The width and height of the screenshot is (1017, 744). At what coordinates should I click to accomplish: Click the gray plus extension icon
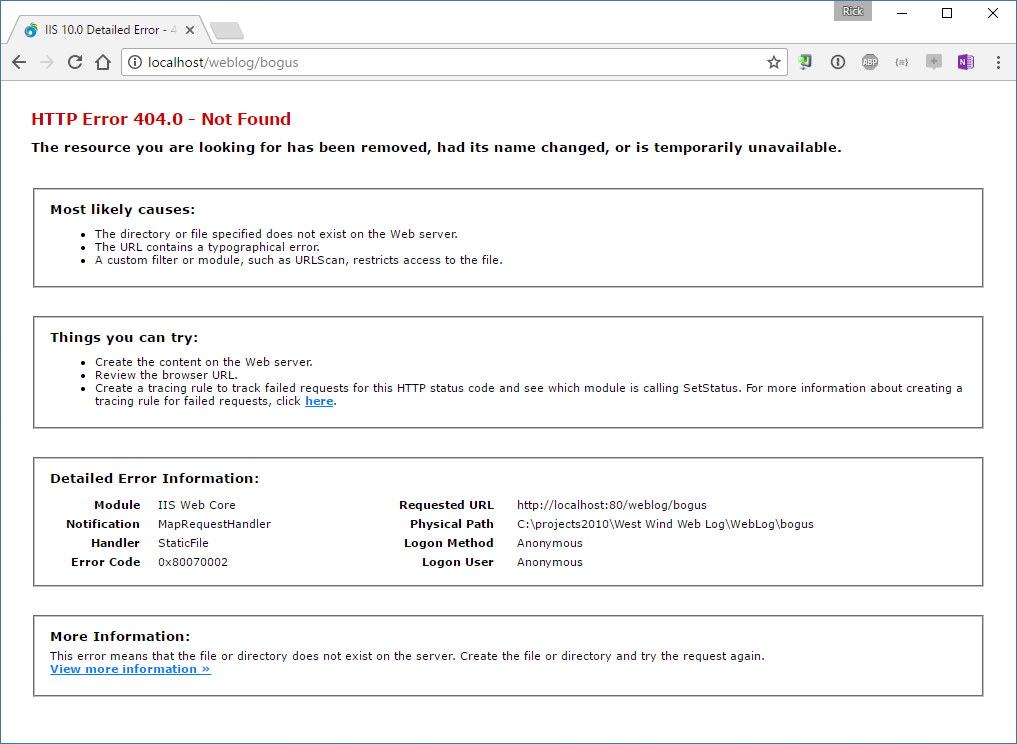point(933,62)
